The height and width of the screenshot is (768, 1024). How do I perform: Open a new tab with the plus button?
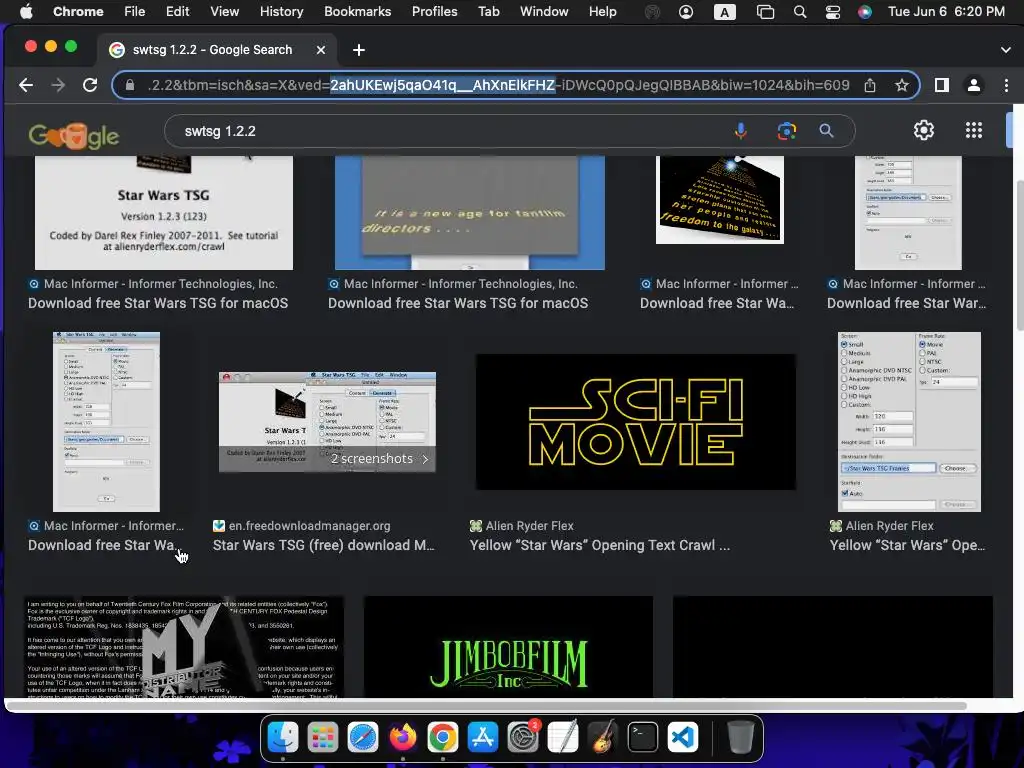359,50
